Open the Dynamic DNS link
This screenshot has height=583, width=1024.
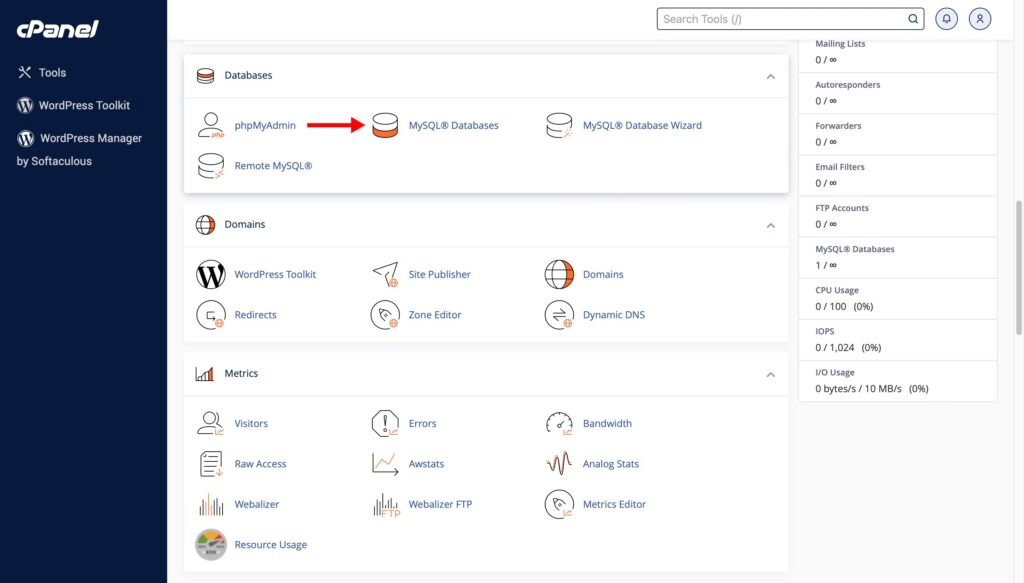pos(614,315)
